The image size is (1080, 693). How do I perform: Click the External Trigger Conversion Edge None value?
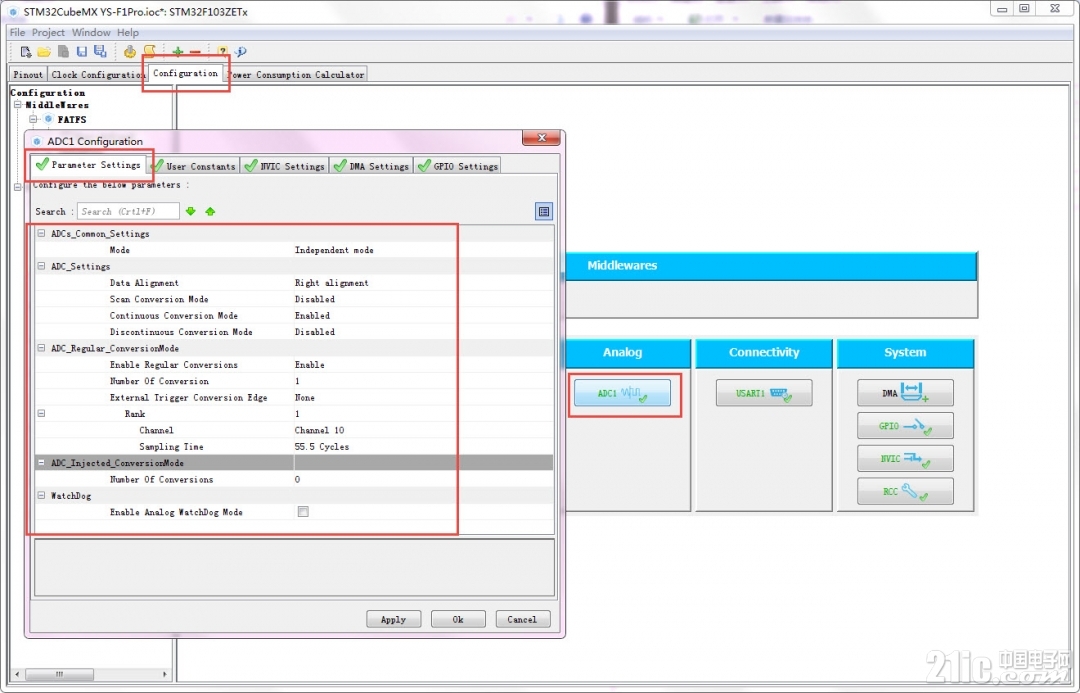point(304,397)
